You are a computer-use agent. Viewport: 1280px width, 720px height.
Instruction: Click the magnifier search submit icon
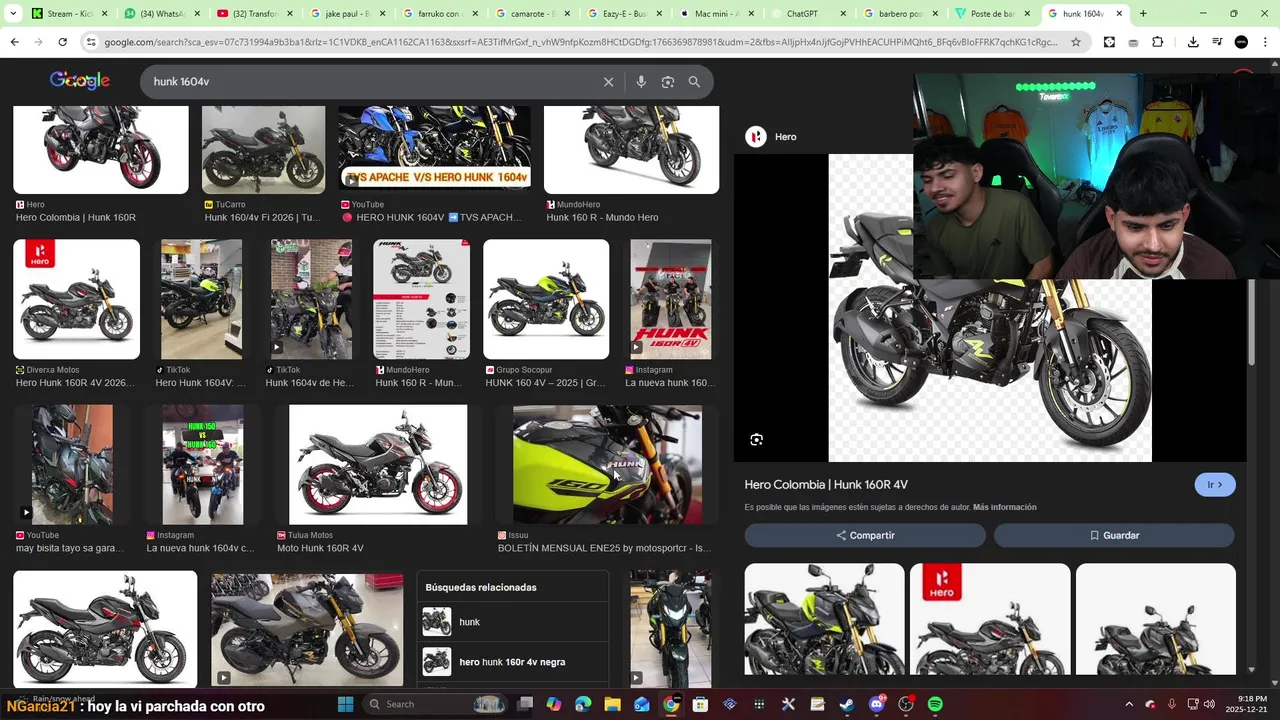click(x=694, y=82)
